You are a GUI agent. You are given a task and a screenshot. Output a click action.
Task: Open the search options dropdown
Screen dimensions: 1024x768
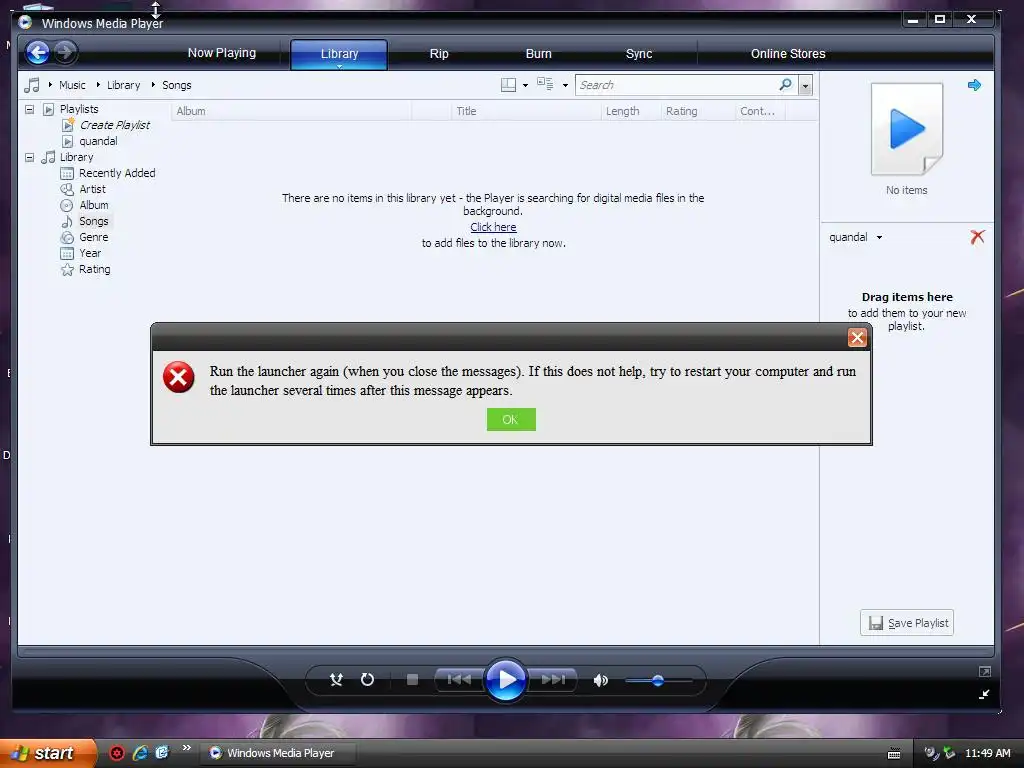[805, 86]
